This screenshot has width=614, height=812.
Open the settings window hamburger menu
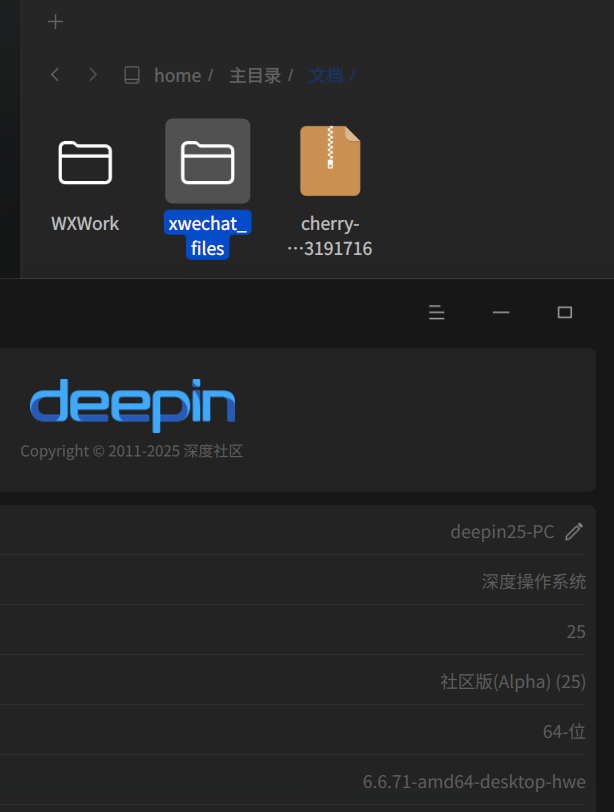[436, 312]
